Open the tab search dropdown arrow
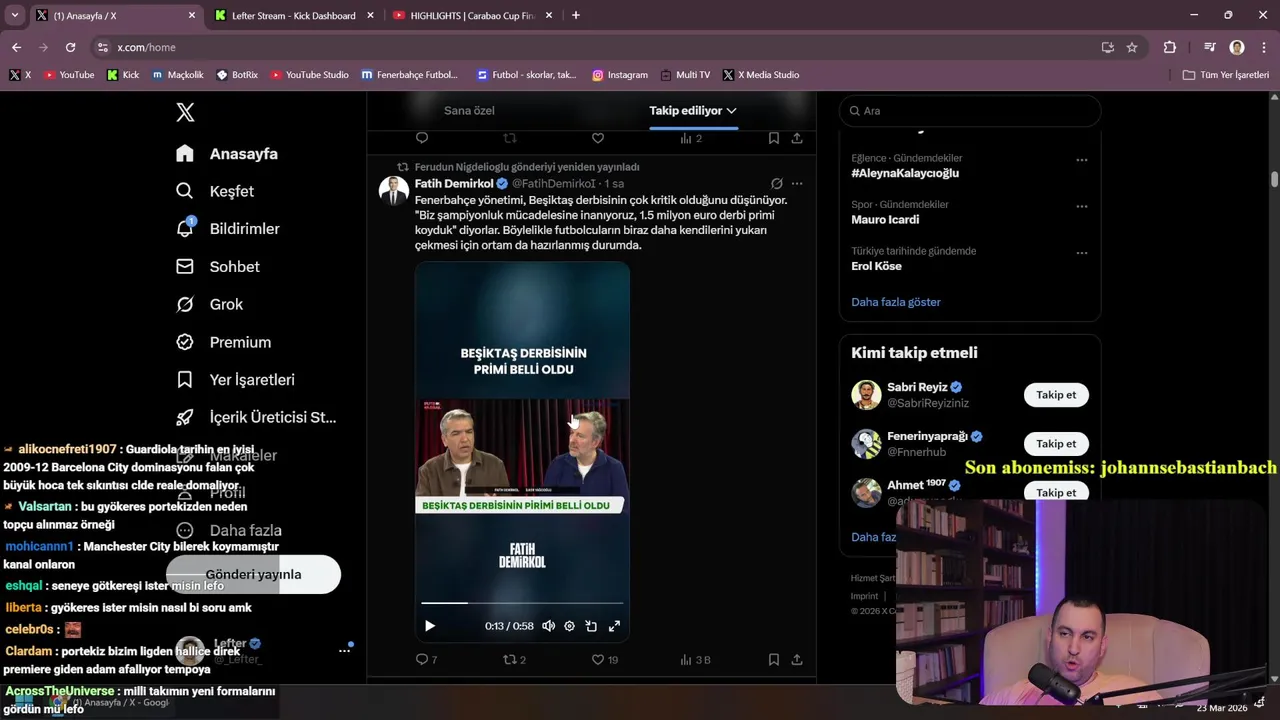Viewport: 1280px width, 720px height. coord(14,15)
